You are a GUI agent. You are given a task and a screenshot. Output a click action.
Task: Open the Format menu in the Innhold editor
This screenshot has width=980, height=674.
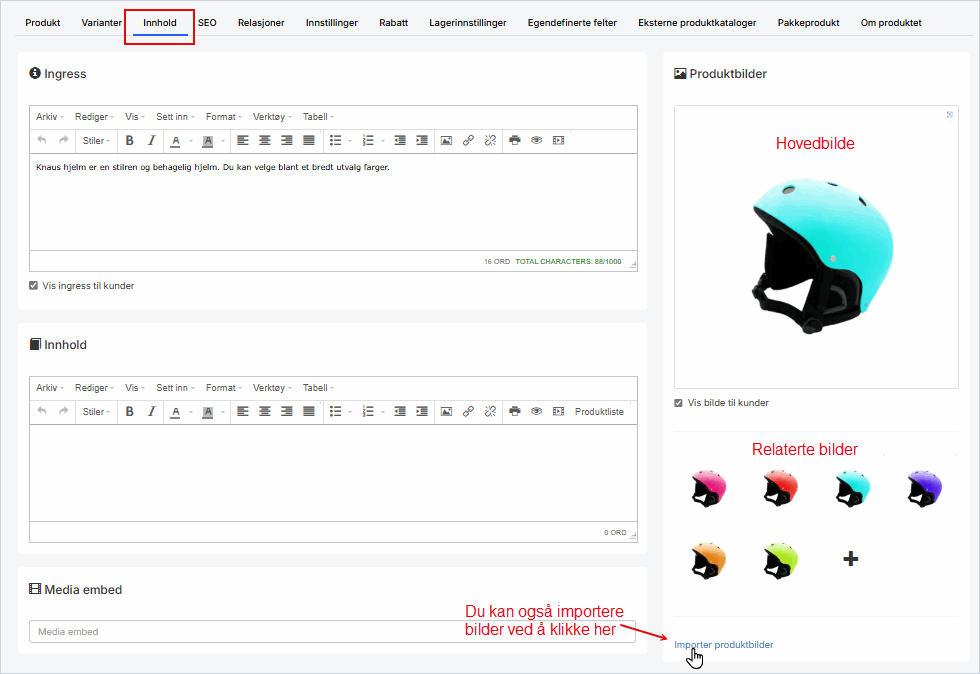(x=222, y=387)
